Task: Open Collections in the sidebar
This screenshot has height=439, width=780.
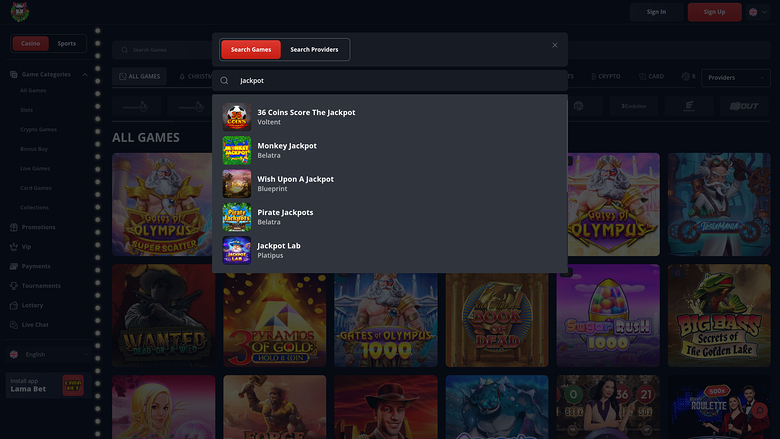Action: coord(34,207)
